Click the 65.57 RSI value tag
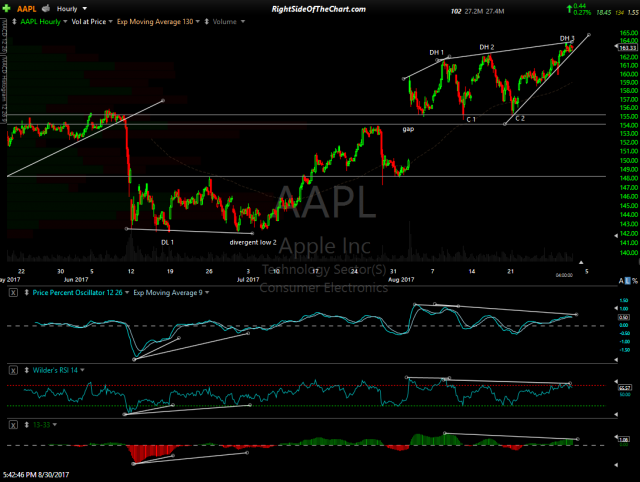The width and height of the screenshot is (640, 482). [x=625, y=388]
